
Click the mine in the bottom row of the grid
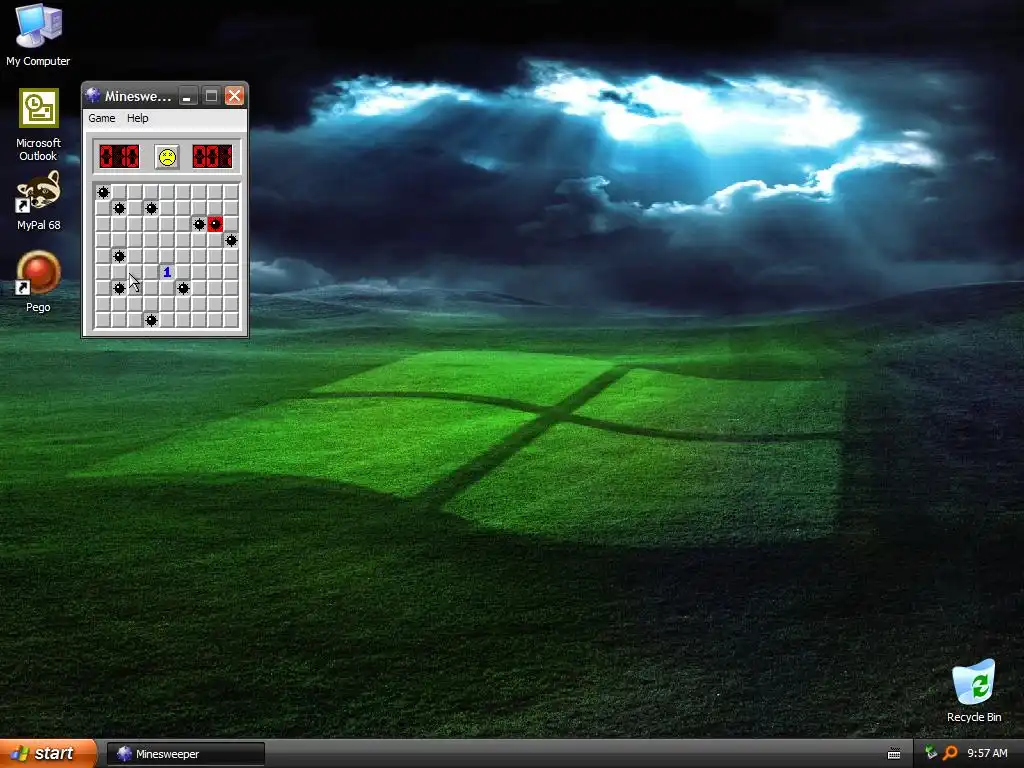click(x=151, y=320)
